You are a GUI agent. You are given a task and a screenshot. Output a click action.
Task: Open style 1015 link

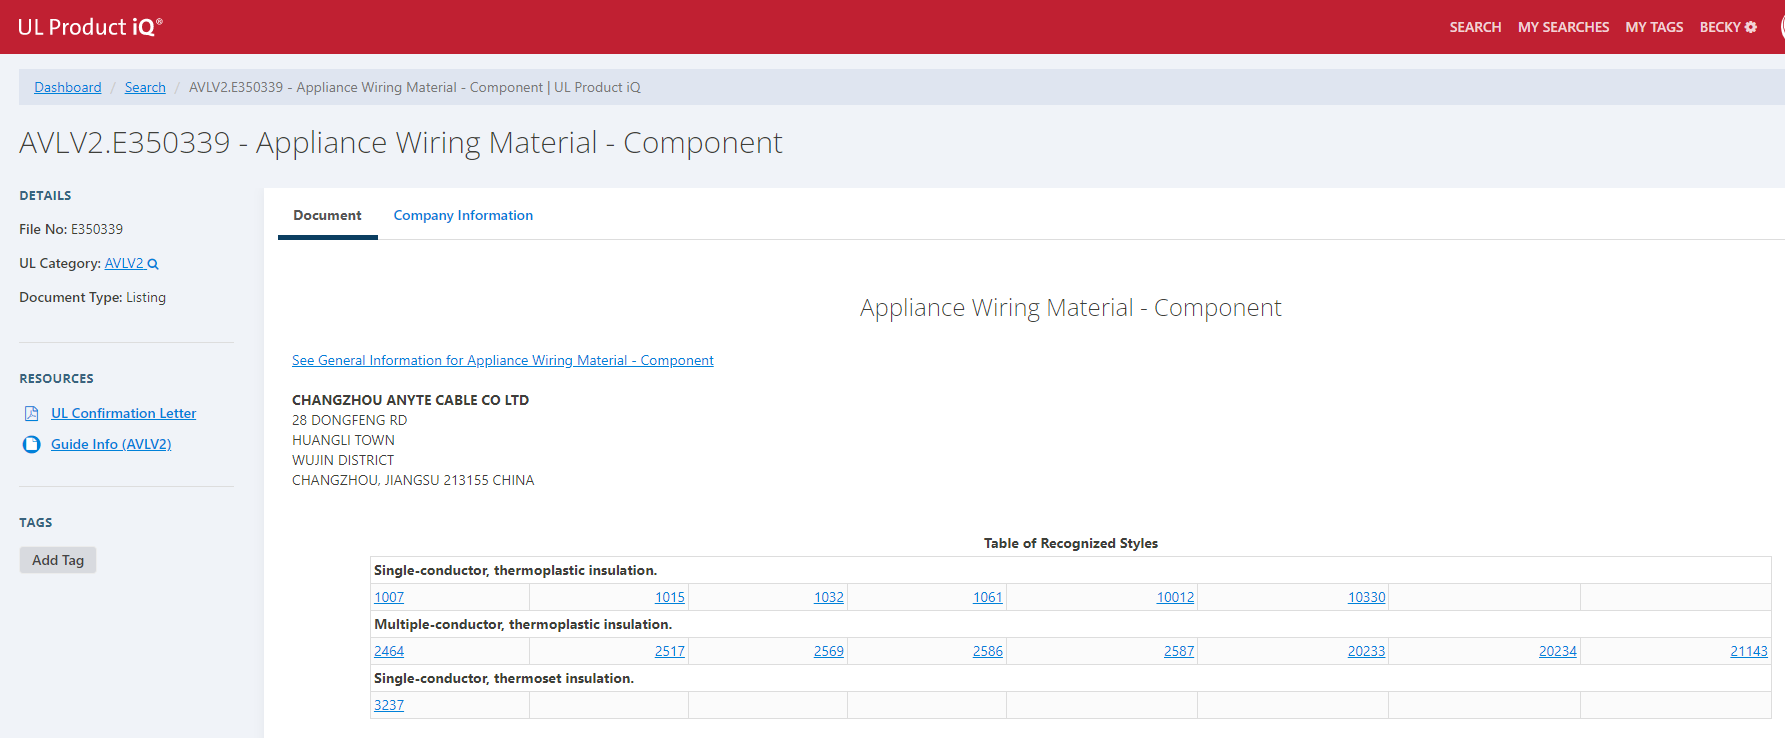click(670, 597)
